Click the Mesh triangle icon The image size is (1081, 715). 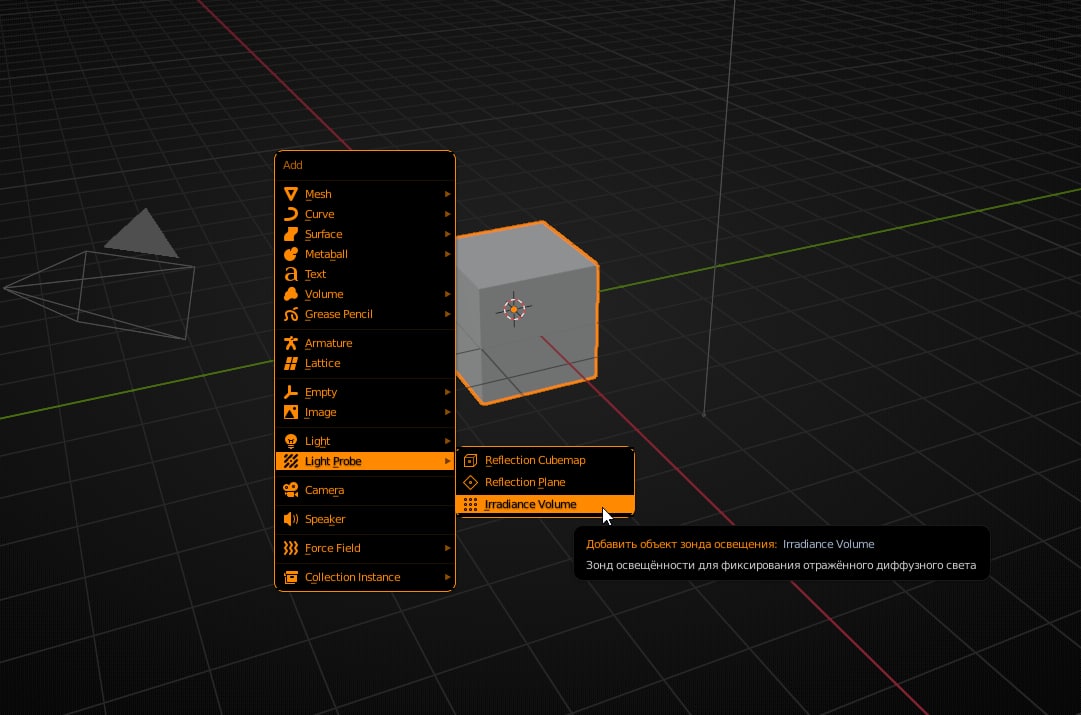point(291,194)
